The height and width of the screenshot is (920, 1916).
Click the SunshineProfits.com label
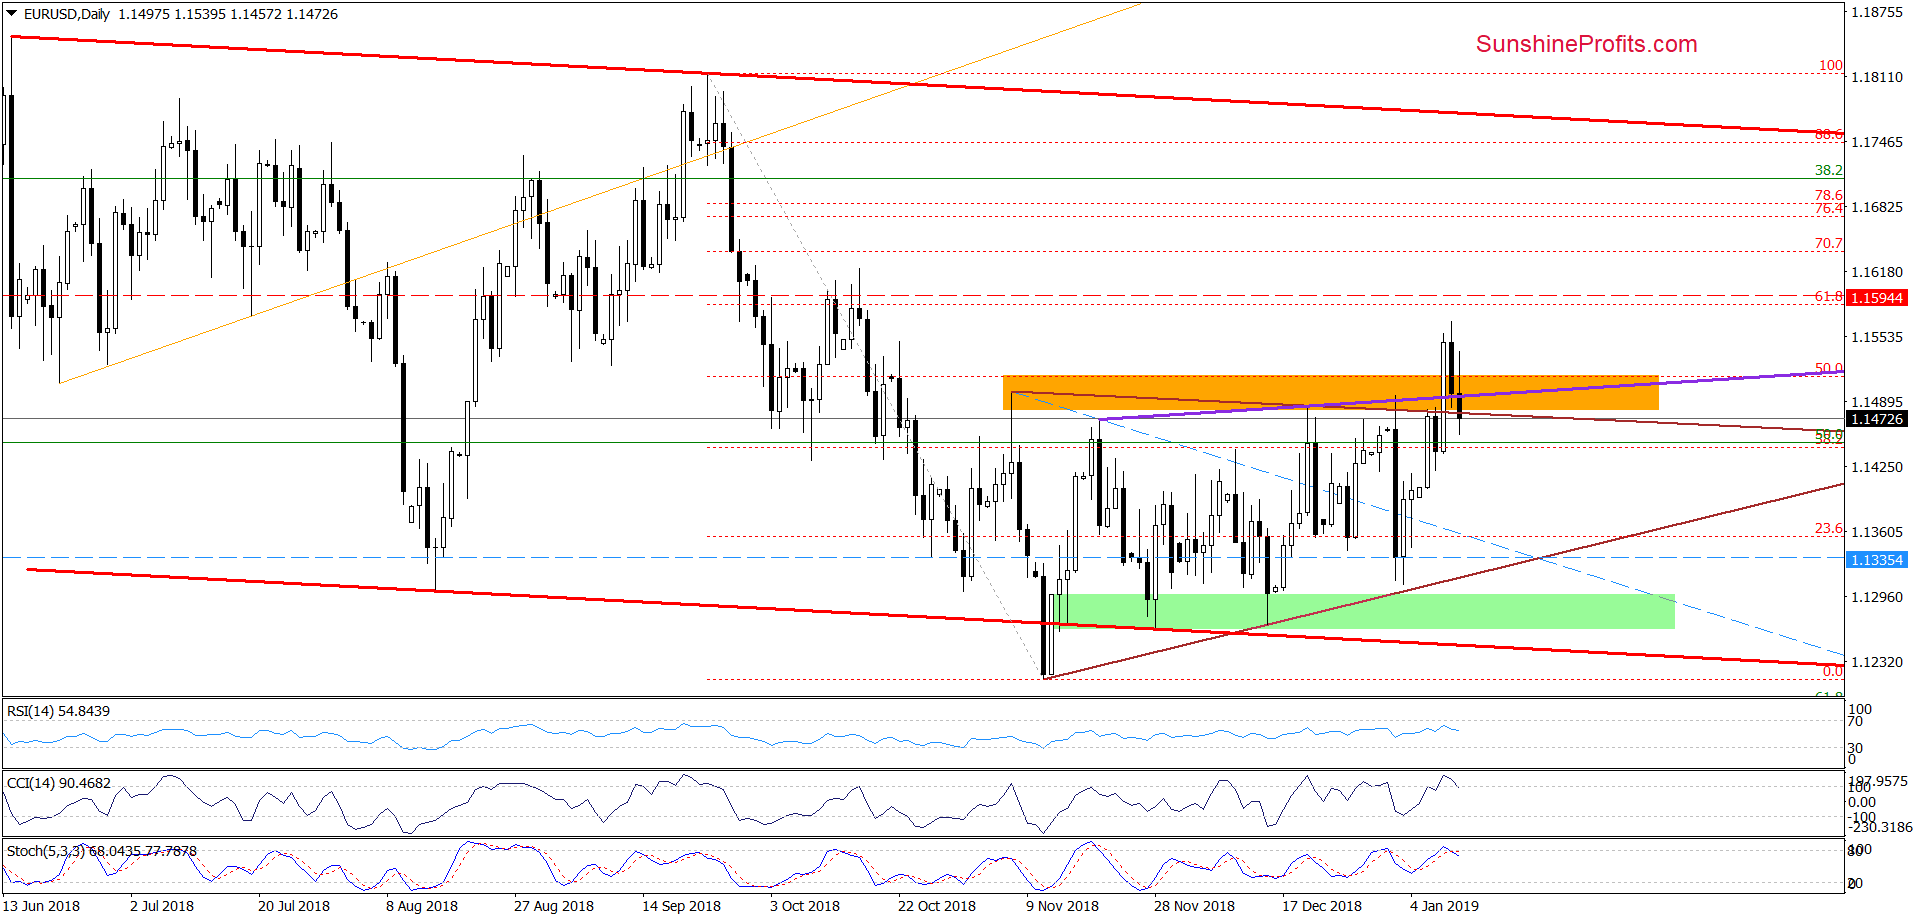(x=1586, y=44)
